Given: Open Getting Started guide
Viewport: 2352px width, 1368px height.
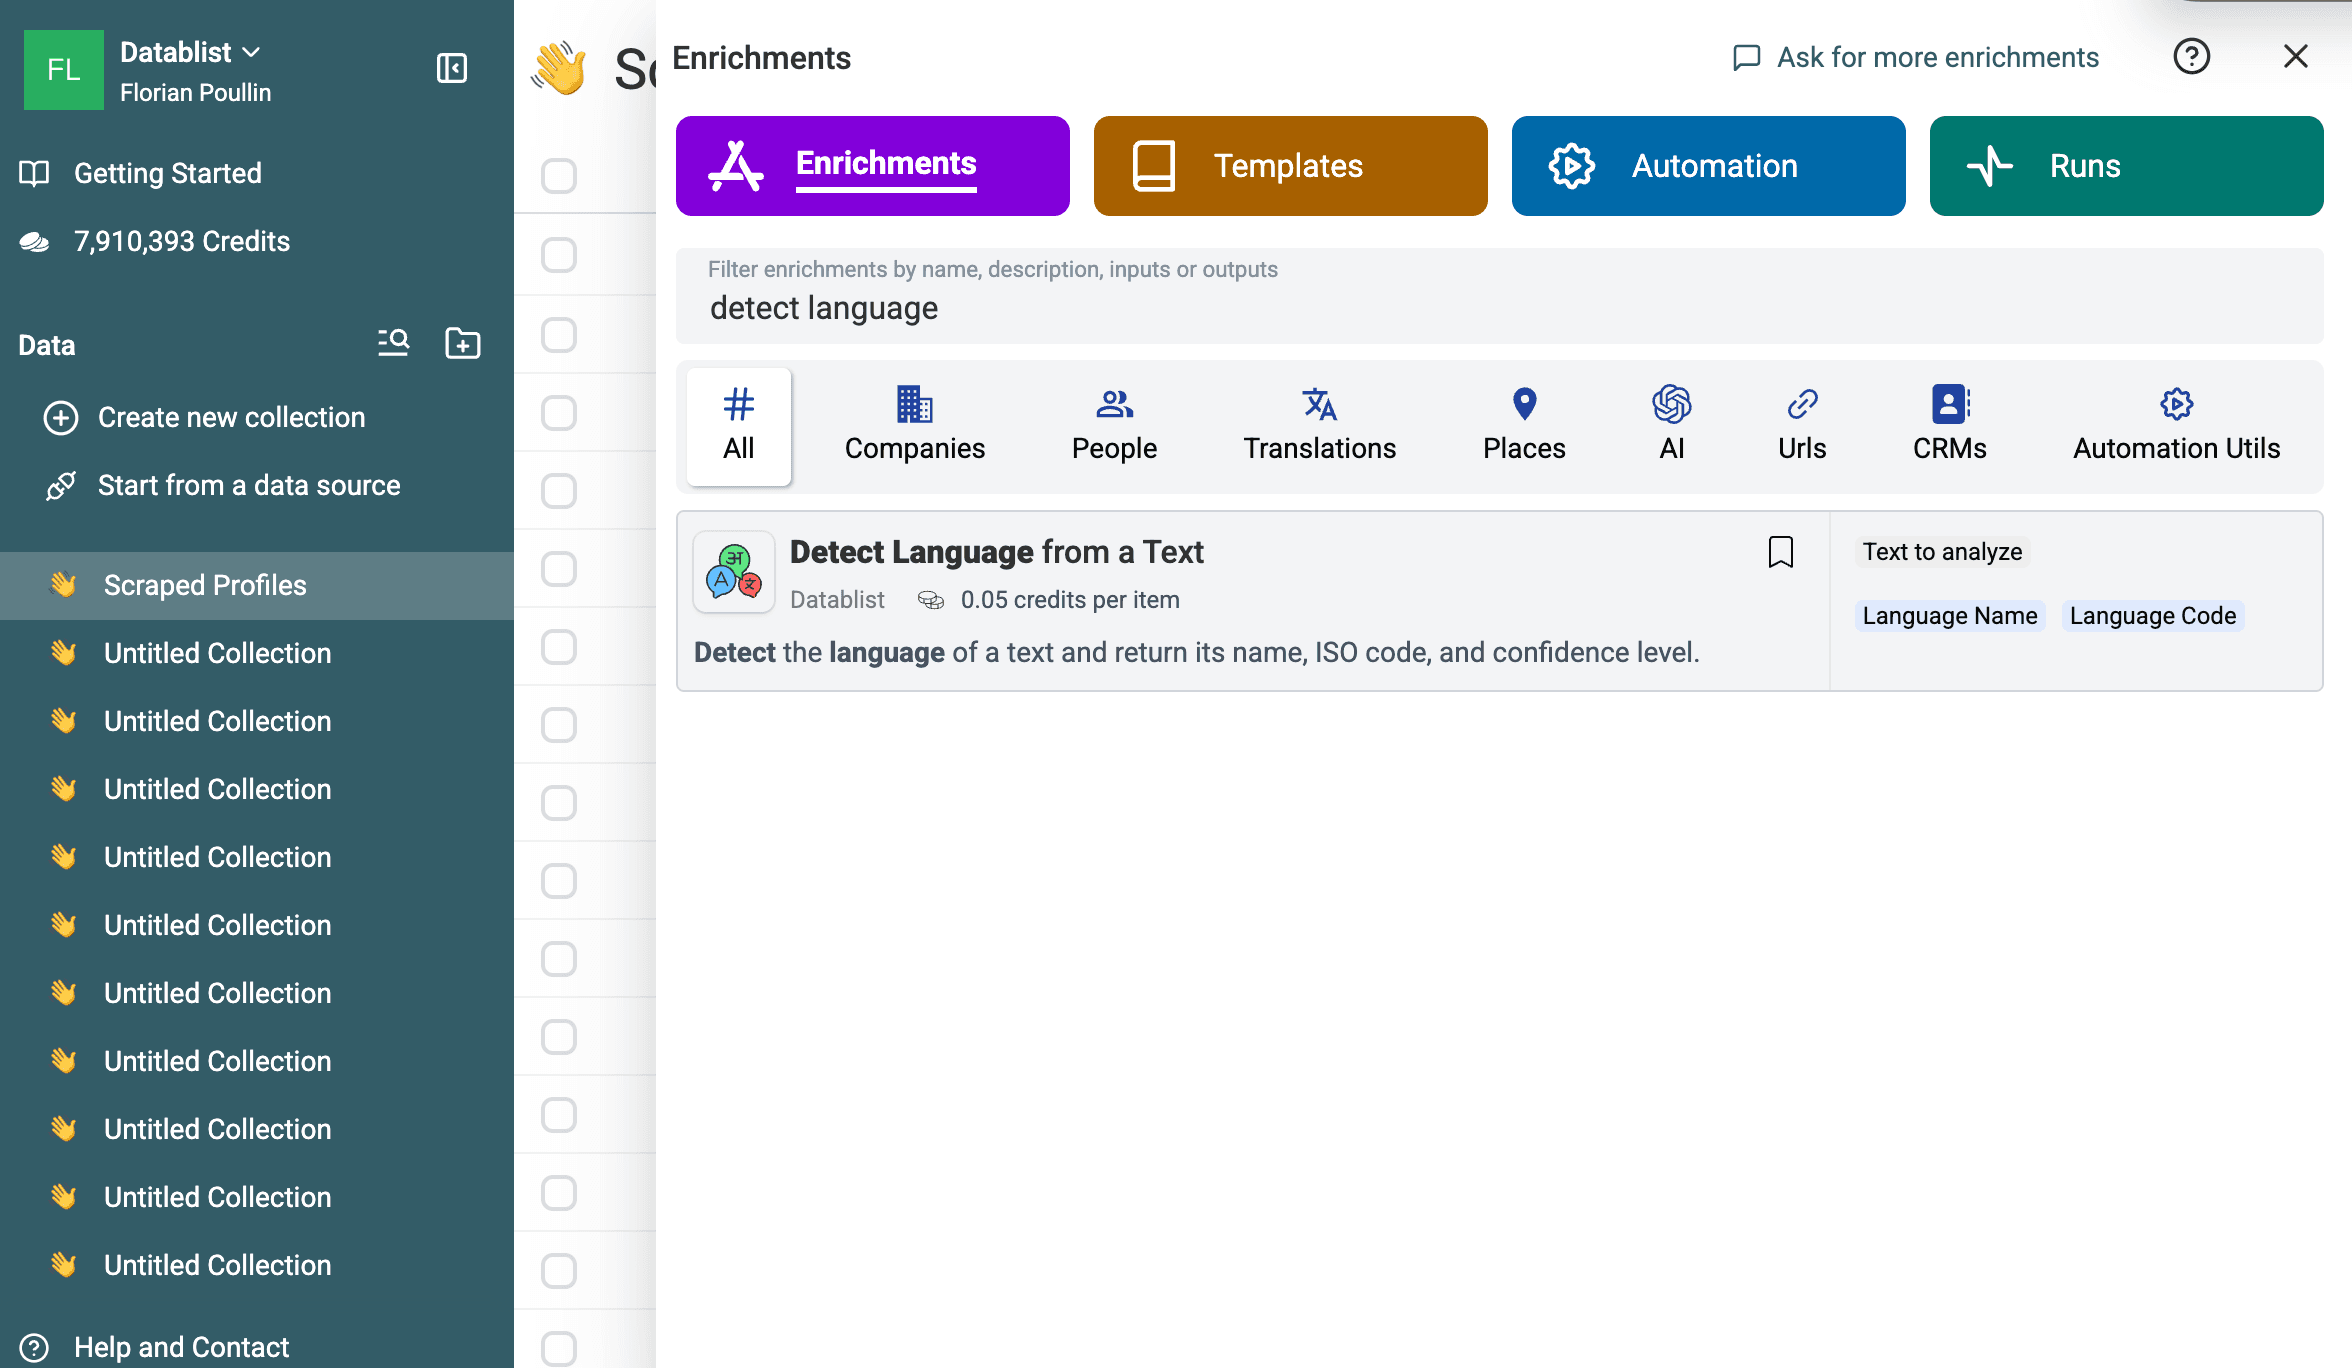Looking at the screenshot, I should coord(167,173).
